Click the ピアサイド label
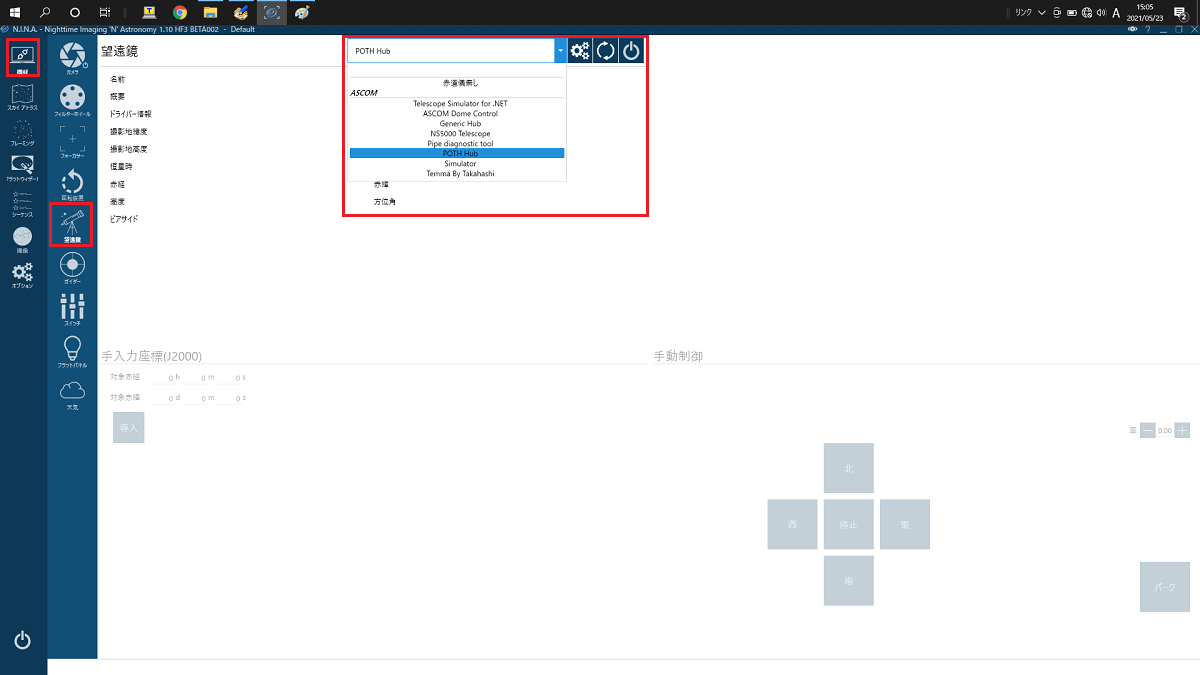 pyautogui.click(x=124, y=219)
